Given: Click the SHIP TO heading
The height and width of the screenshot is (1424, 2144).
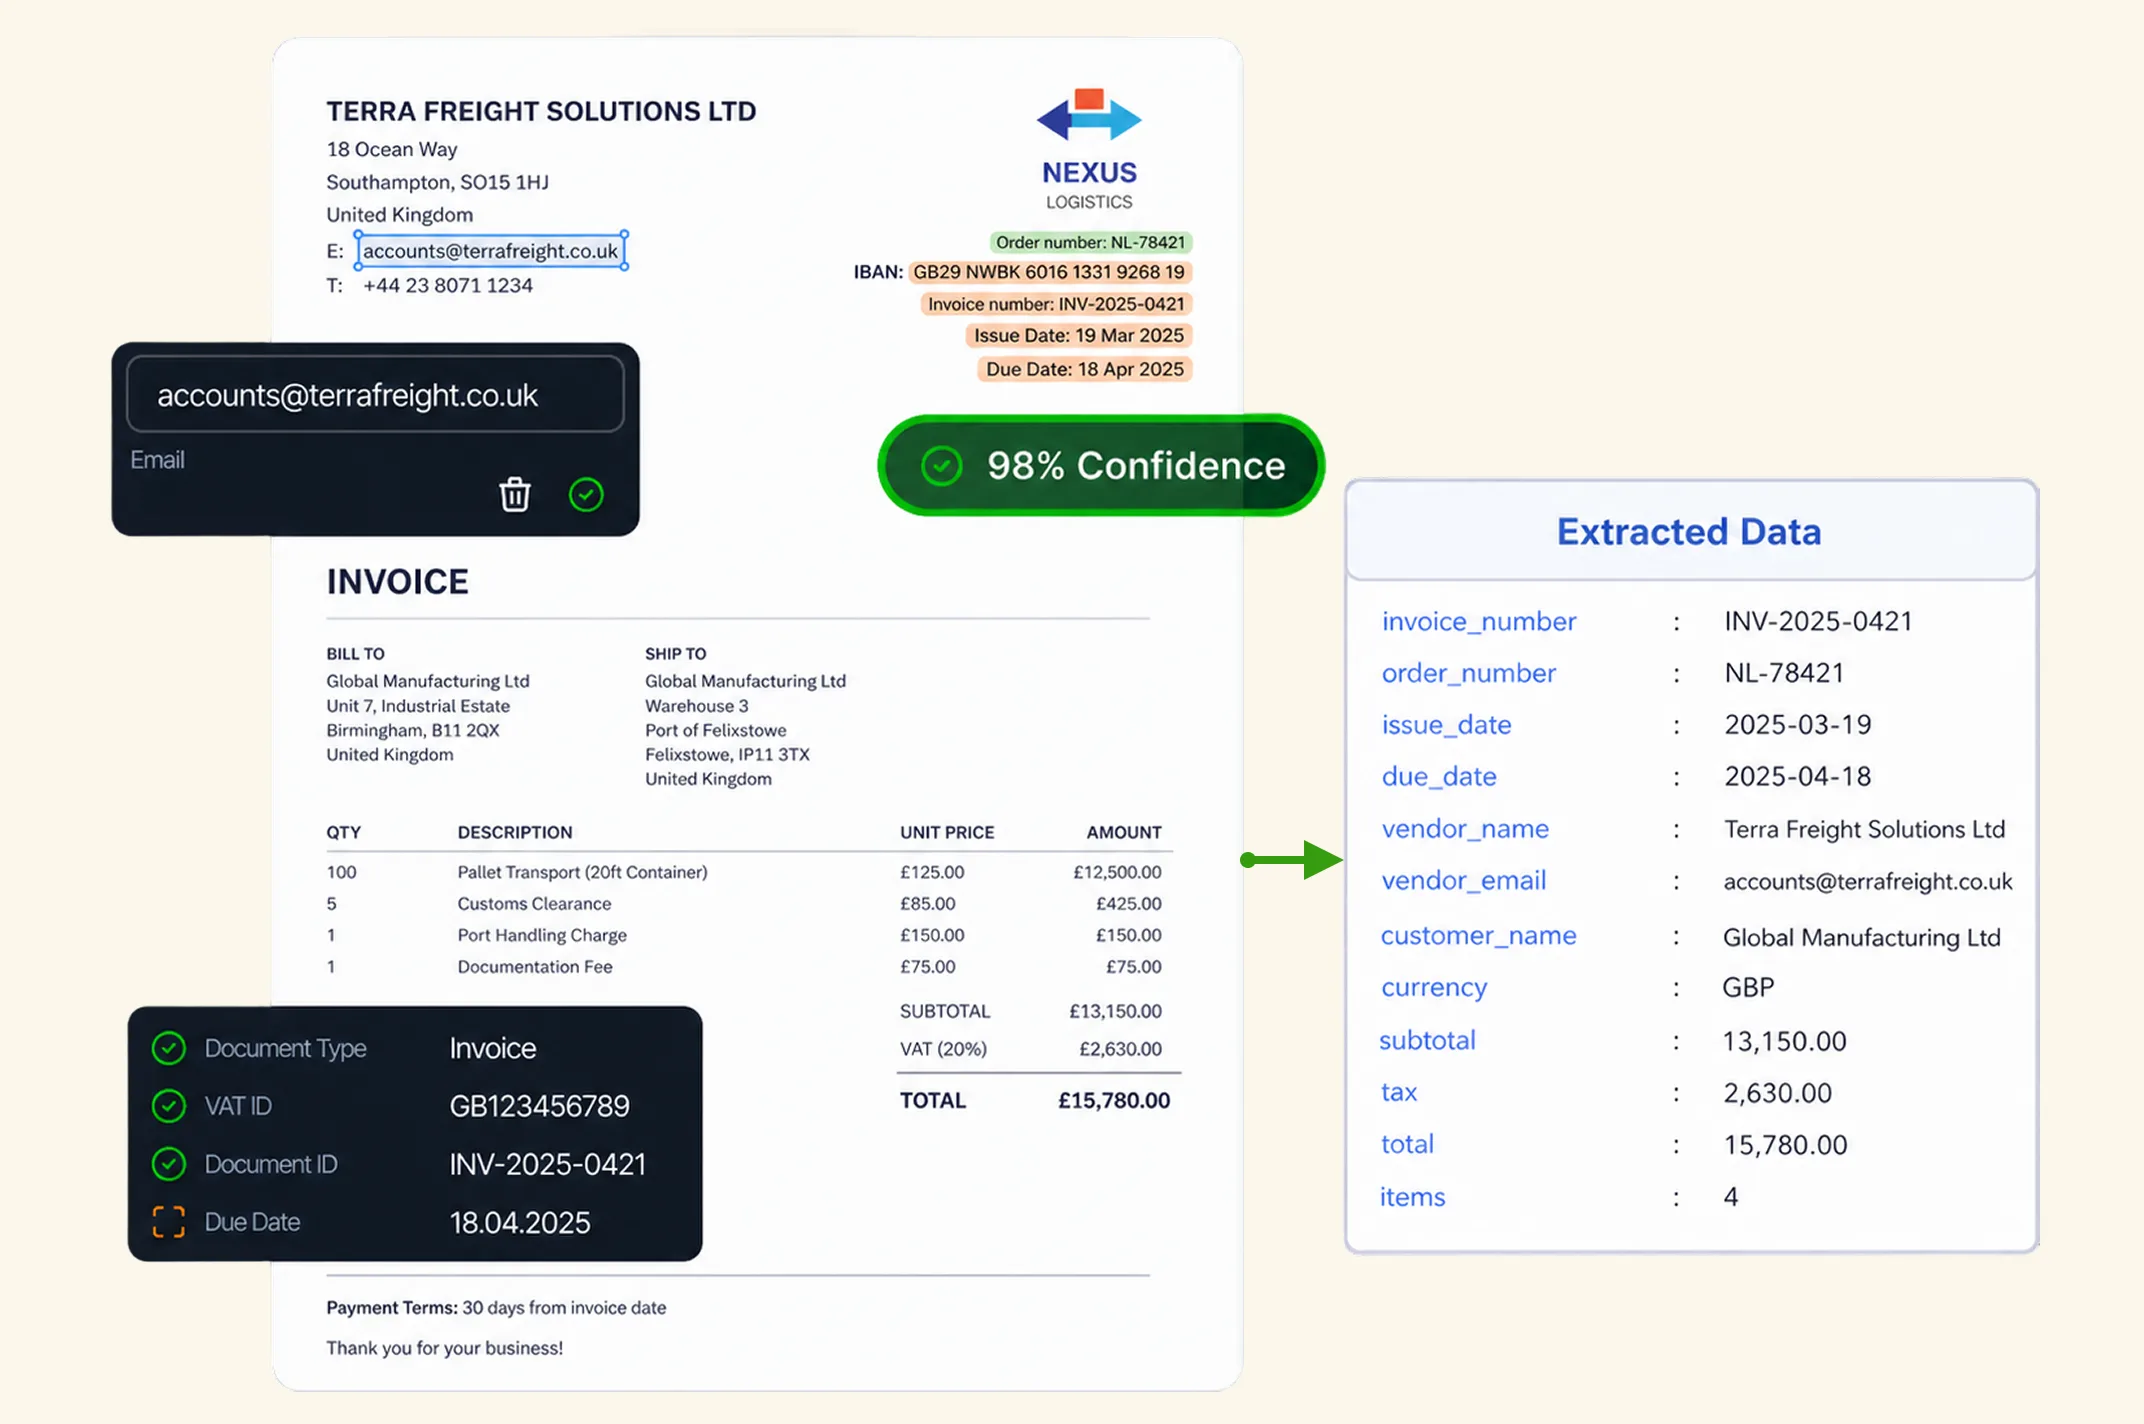Looking at the screenshot, I should pyautogui.click(x=675, y=654).
